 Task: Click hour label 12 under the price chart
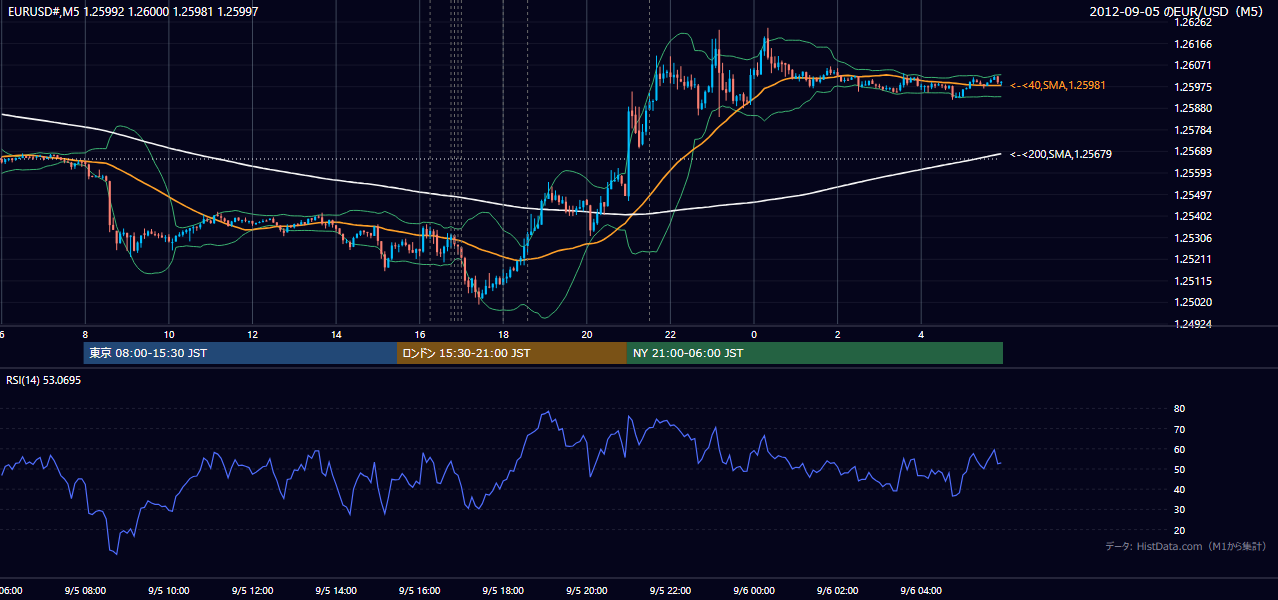[x=253, y=334]
